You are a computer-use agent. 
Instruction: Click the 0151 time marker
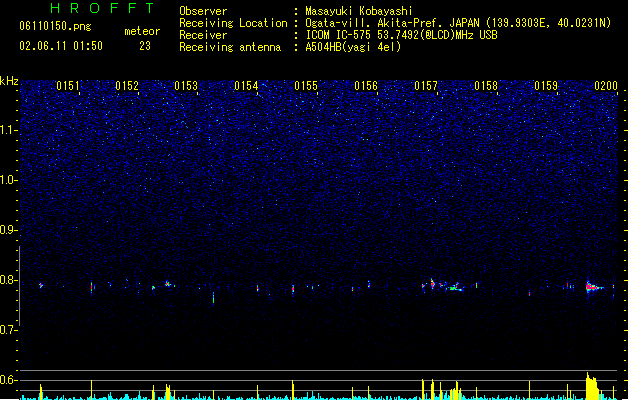coord(67,86)
